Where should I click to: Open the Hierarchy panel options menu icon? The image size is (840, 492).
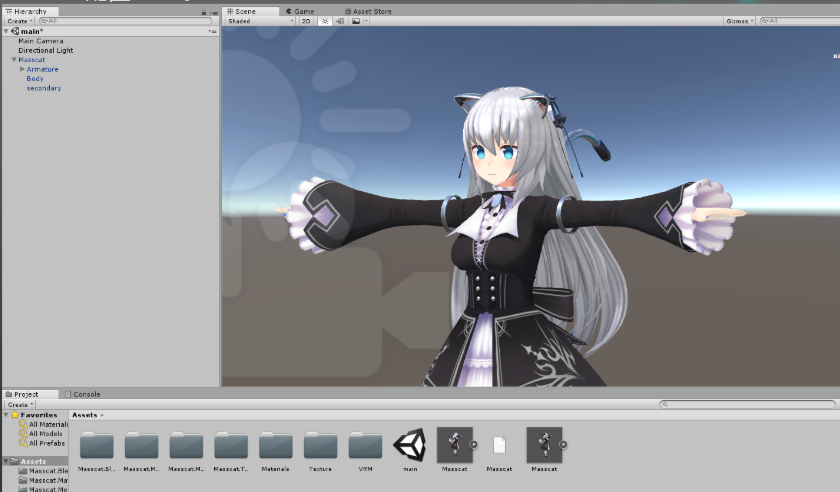click(x=214, y=12)
